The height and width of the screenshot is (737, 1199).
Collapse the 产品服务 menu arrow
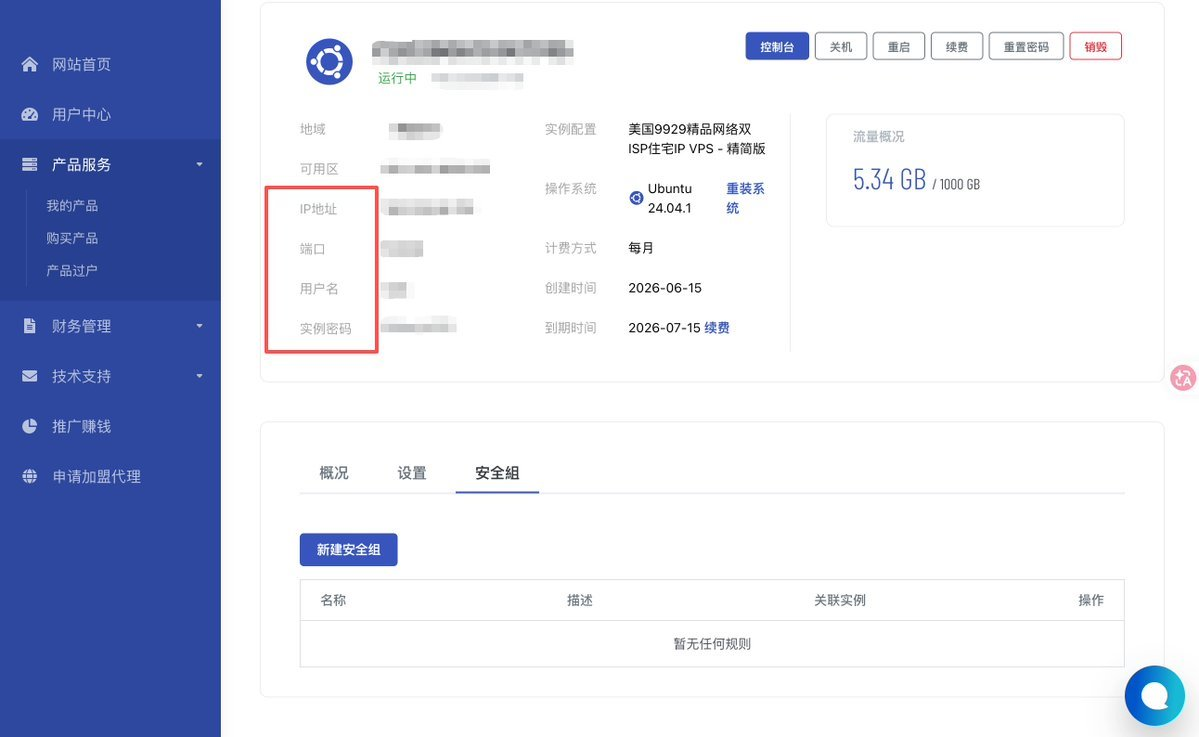click(x=200, y=164)
